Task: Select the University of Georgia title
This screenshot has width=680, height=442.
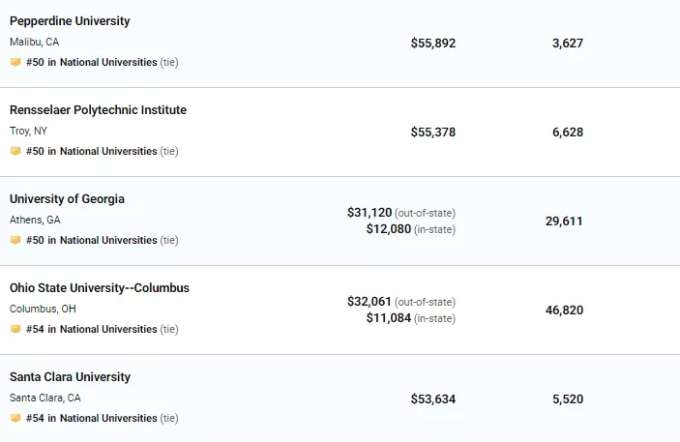Action: (67, 199)
